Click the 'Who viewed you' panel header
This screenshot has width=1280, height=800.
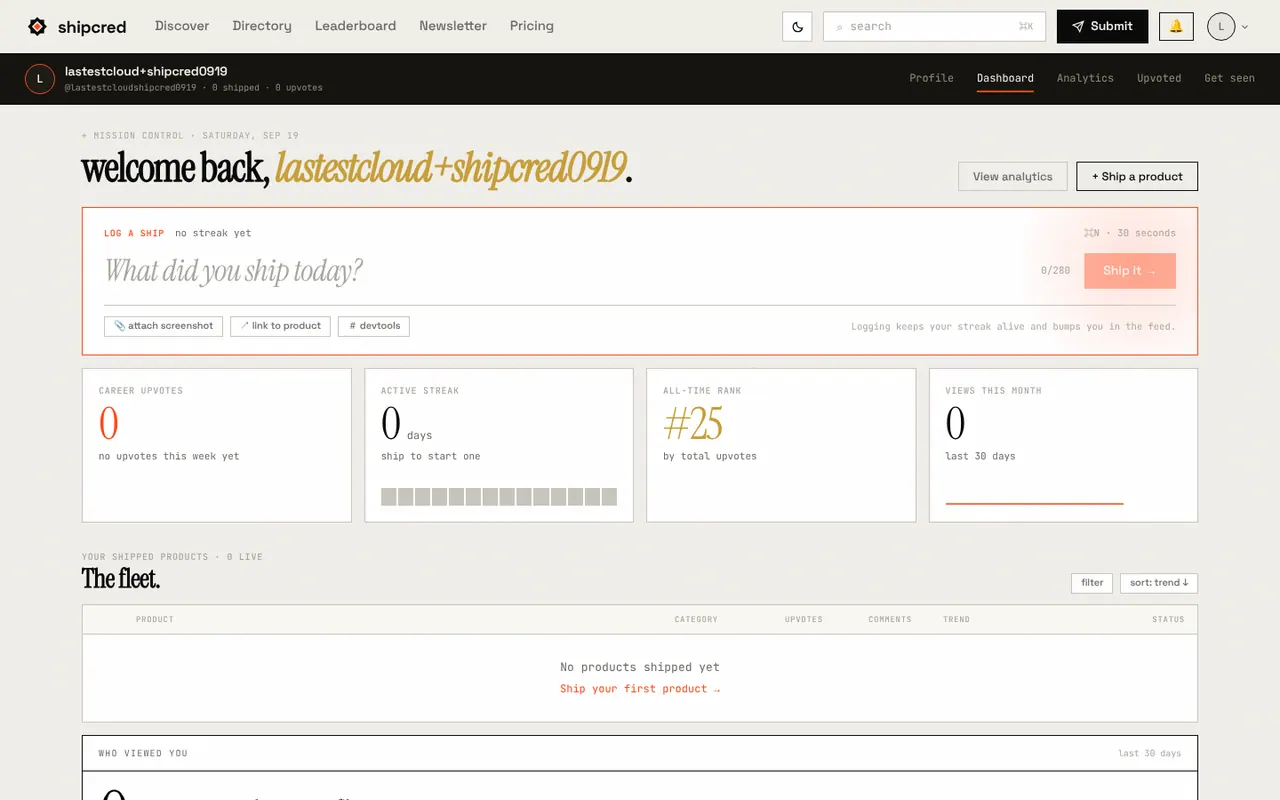click(x=640, y=753)
